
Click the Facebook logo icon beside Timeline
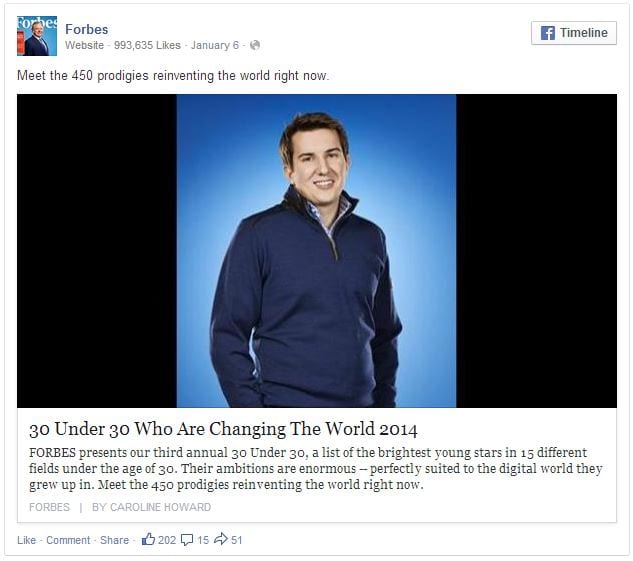pyautogui.click(x=547, y=33)
